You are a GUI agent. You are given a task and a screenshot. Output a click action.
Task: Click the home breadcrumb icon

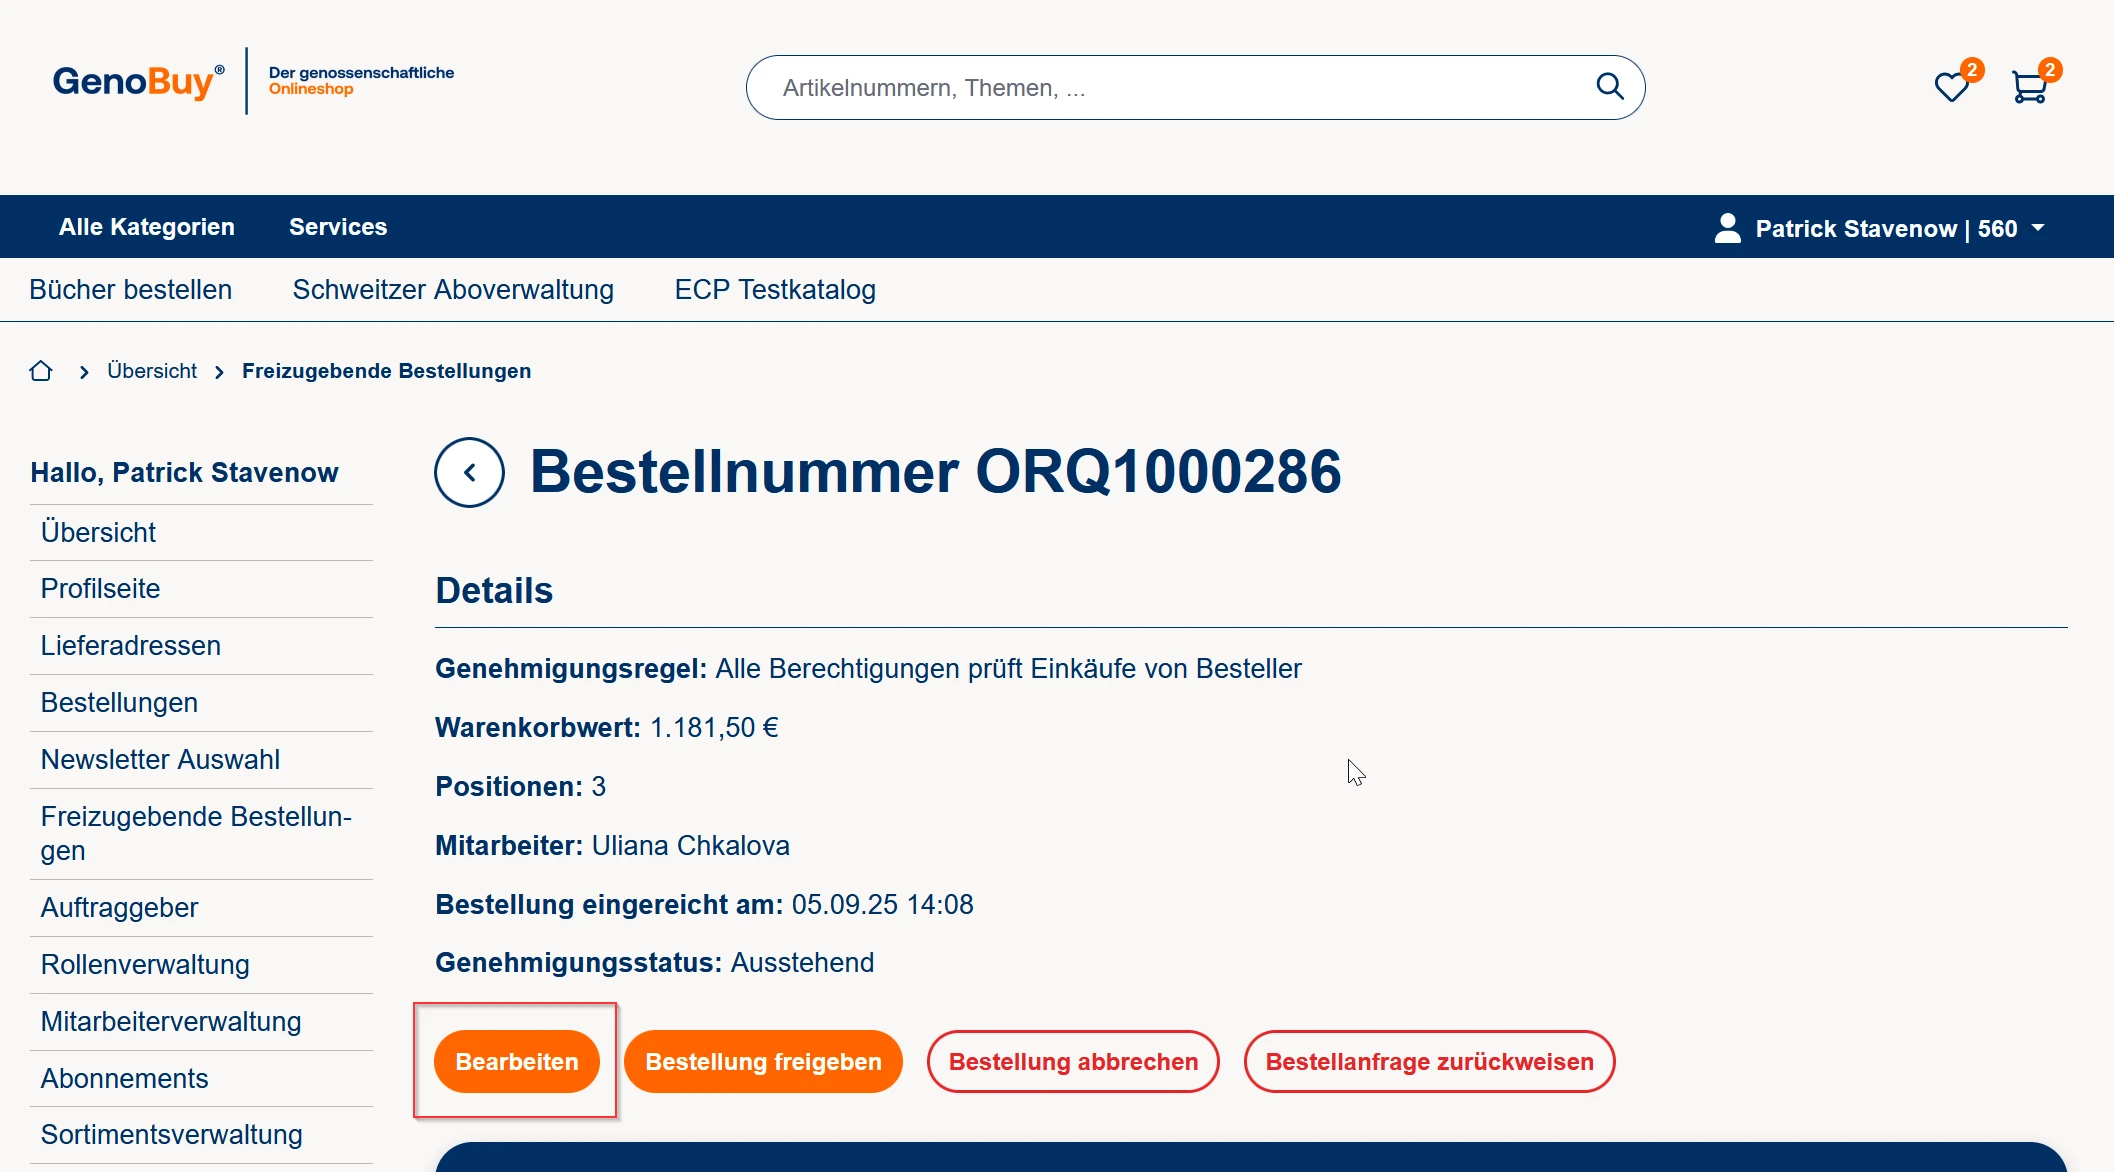(x=41, y=371)
